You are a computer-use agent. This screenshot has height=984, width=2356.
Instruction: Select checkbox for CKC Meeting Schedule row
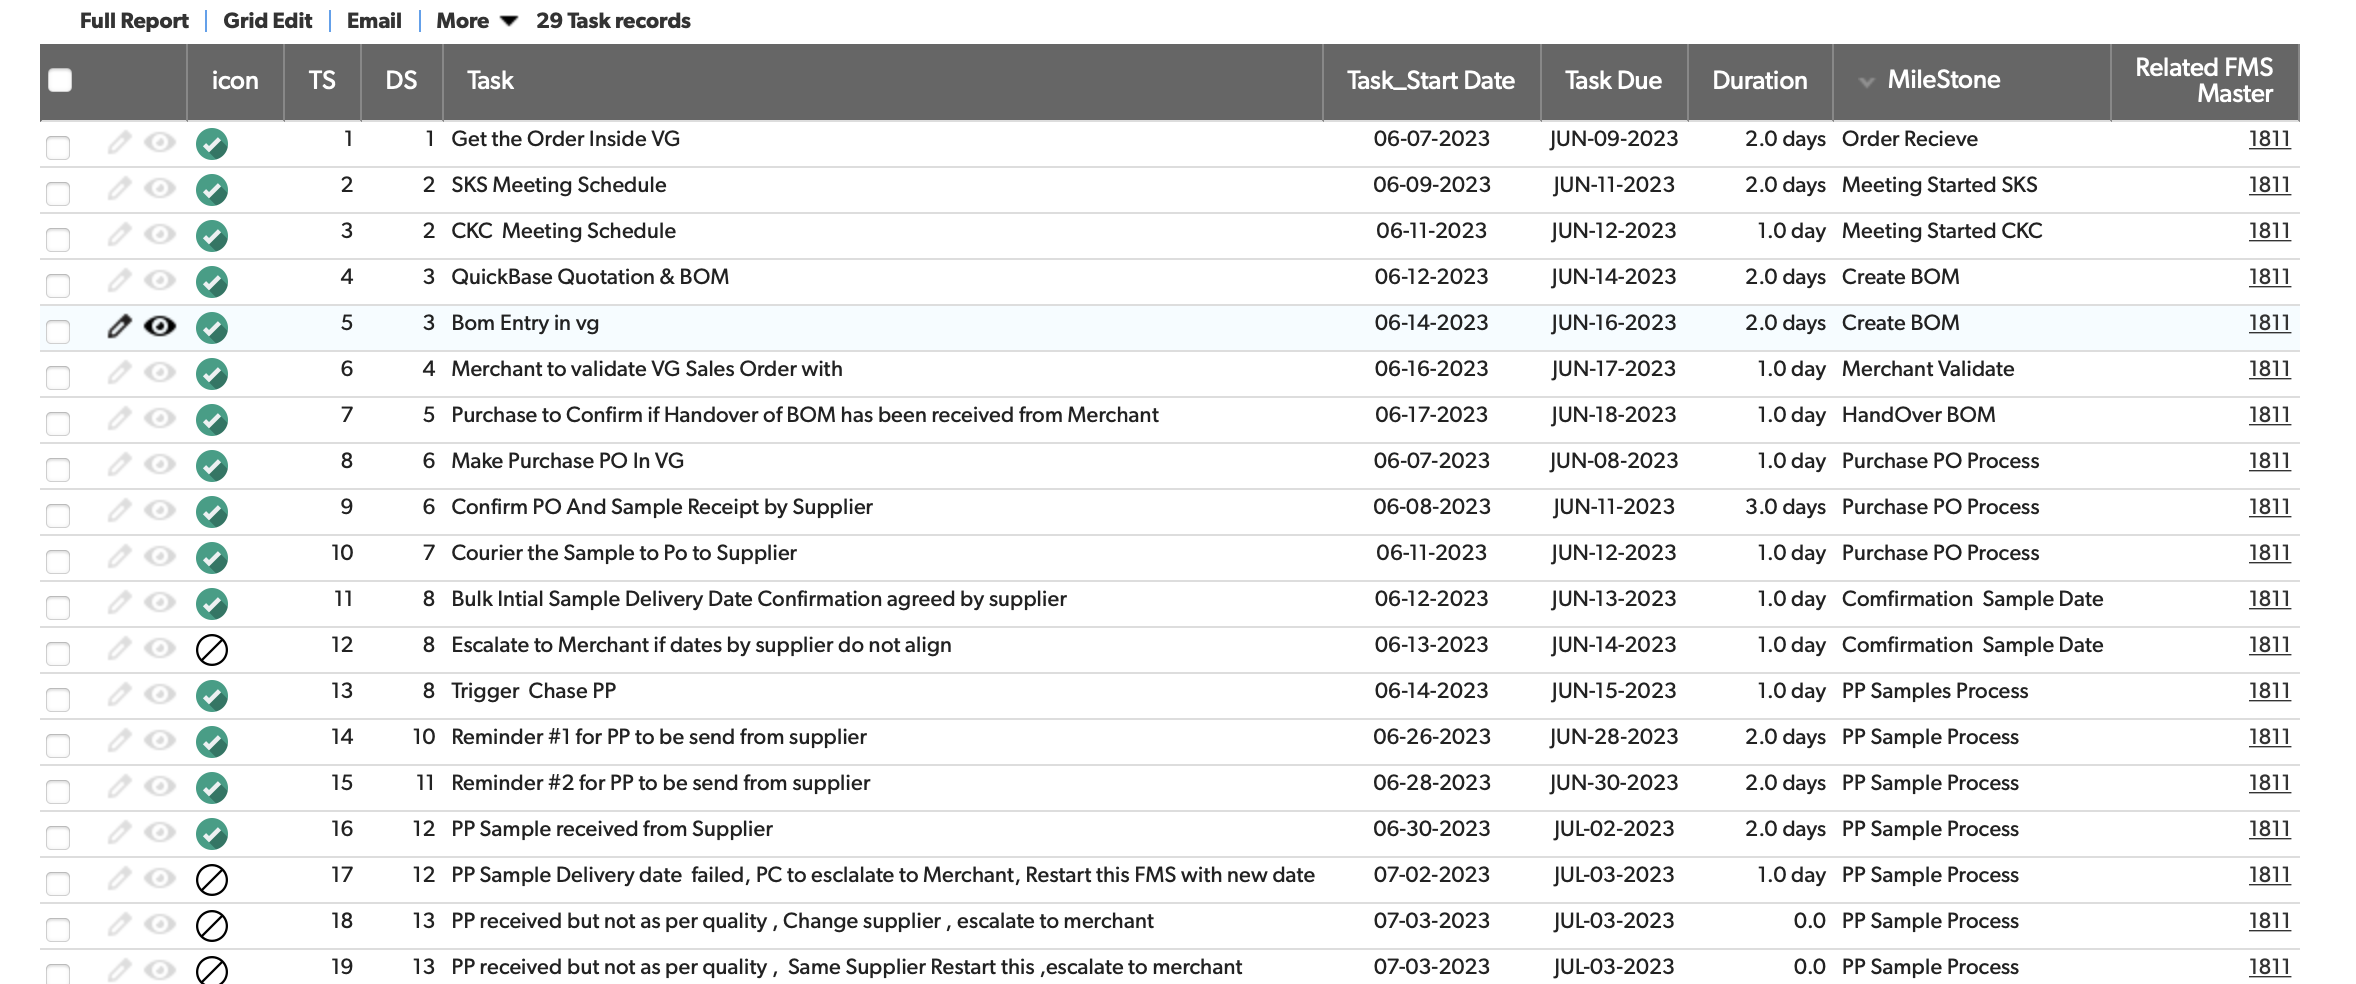(58, 239)
